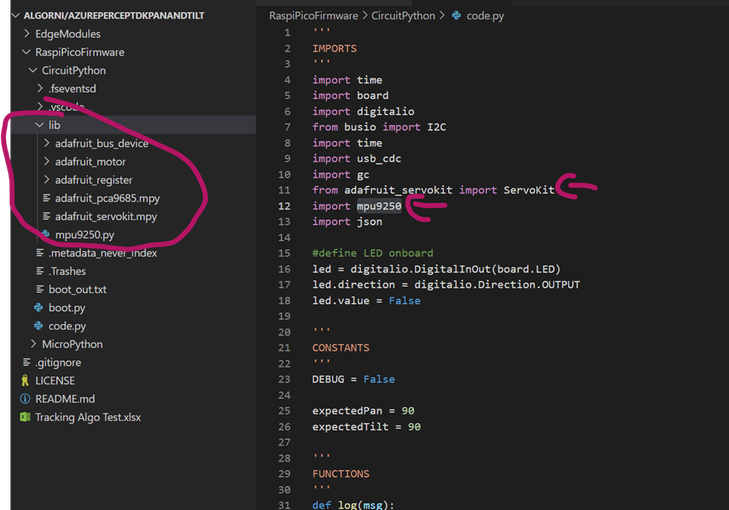The height and width of the screenshot is (510, 729).
Task: Expand the MicroPython folder chevron
Action: (x=33, y=344)
